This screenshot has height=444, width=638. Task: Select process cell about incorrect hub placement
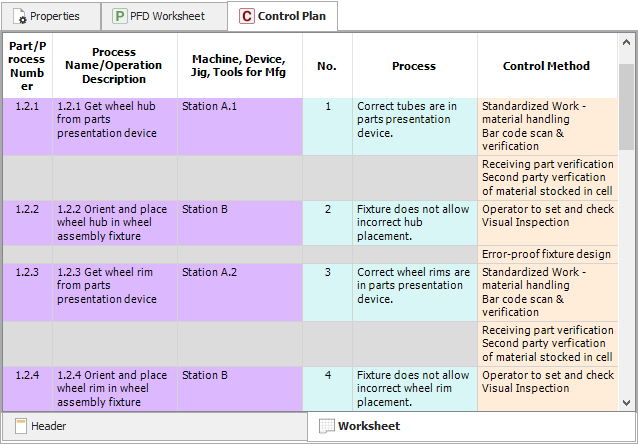click(414, 223)
